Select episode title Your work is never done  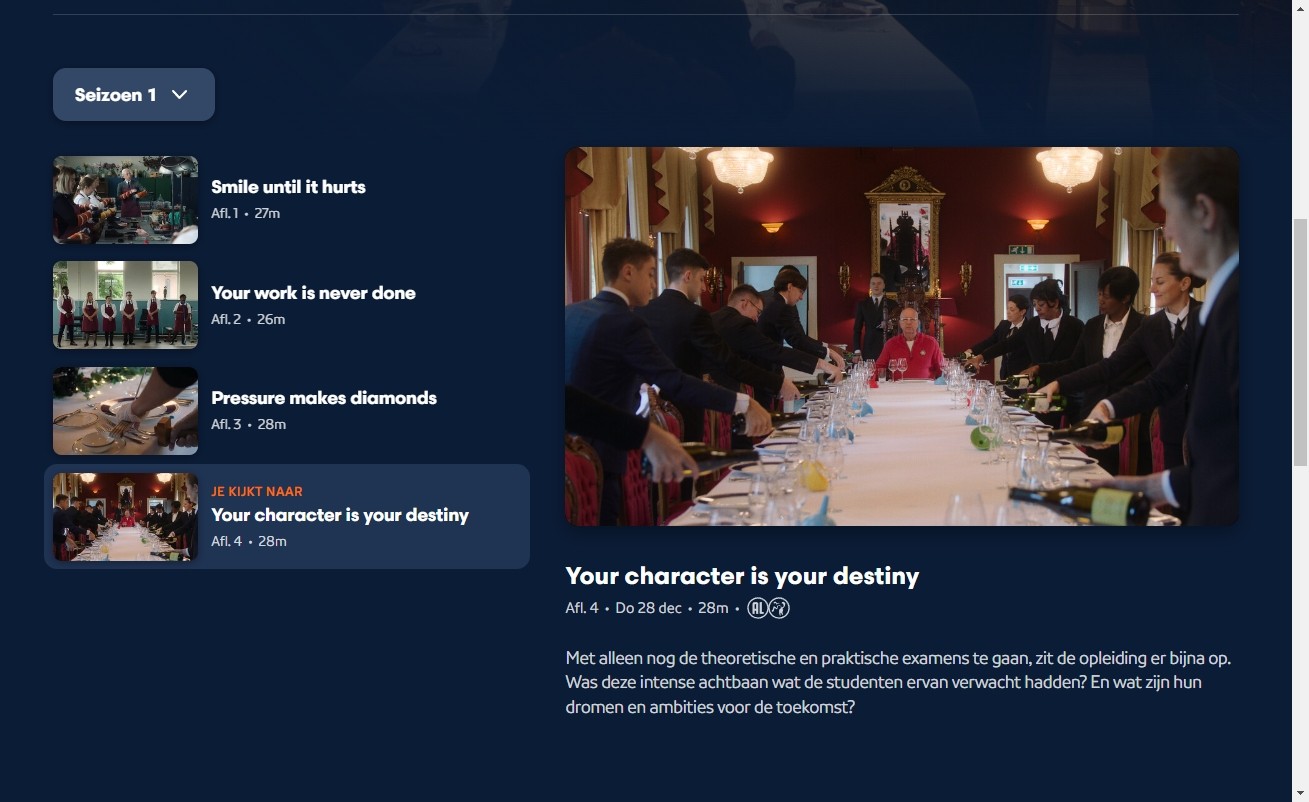tap(313, 293)
